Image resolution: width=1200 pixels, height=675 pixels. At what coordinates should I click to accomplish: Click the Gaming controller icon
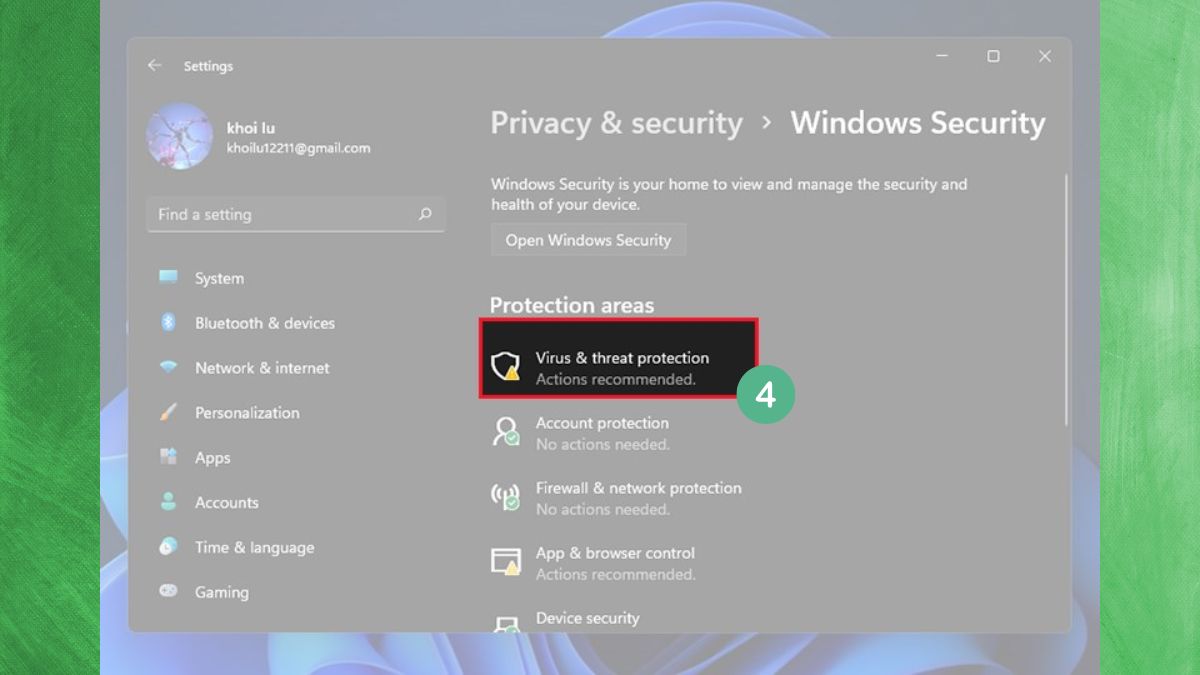(x=168, y=591)
